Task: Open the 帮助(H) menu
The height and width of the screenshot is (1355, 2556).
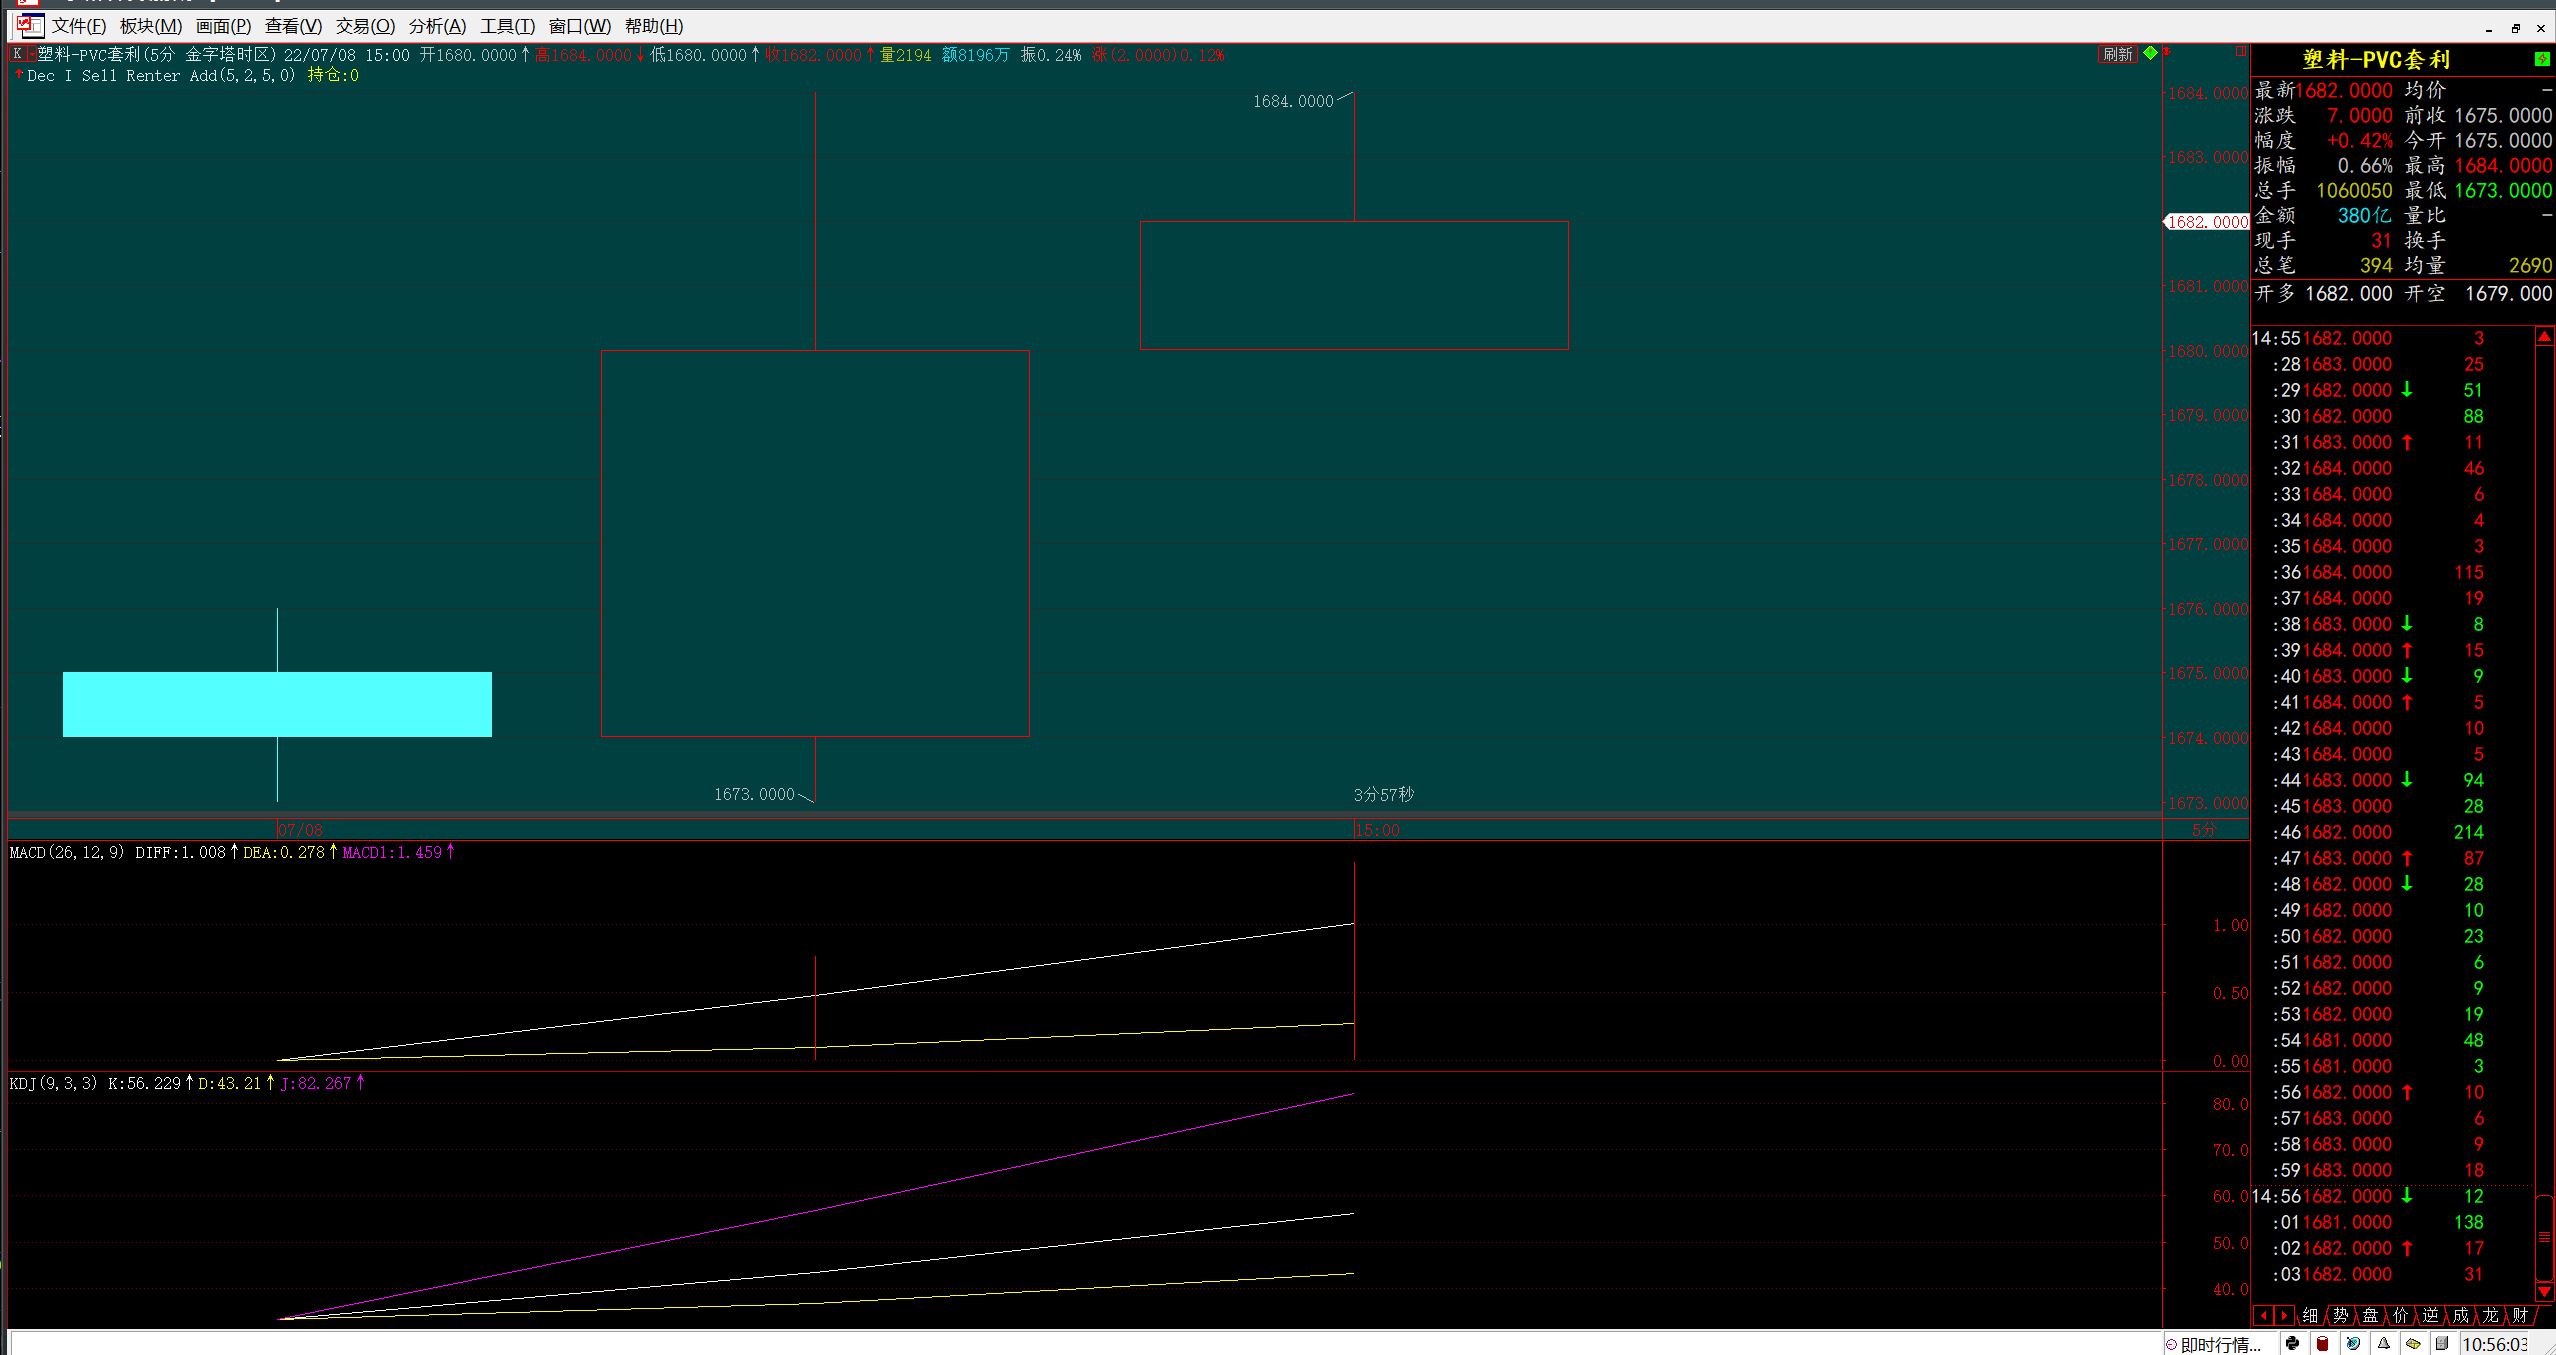Action: (654, 26)
